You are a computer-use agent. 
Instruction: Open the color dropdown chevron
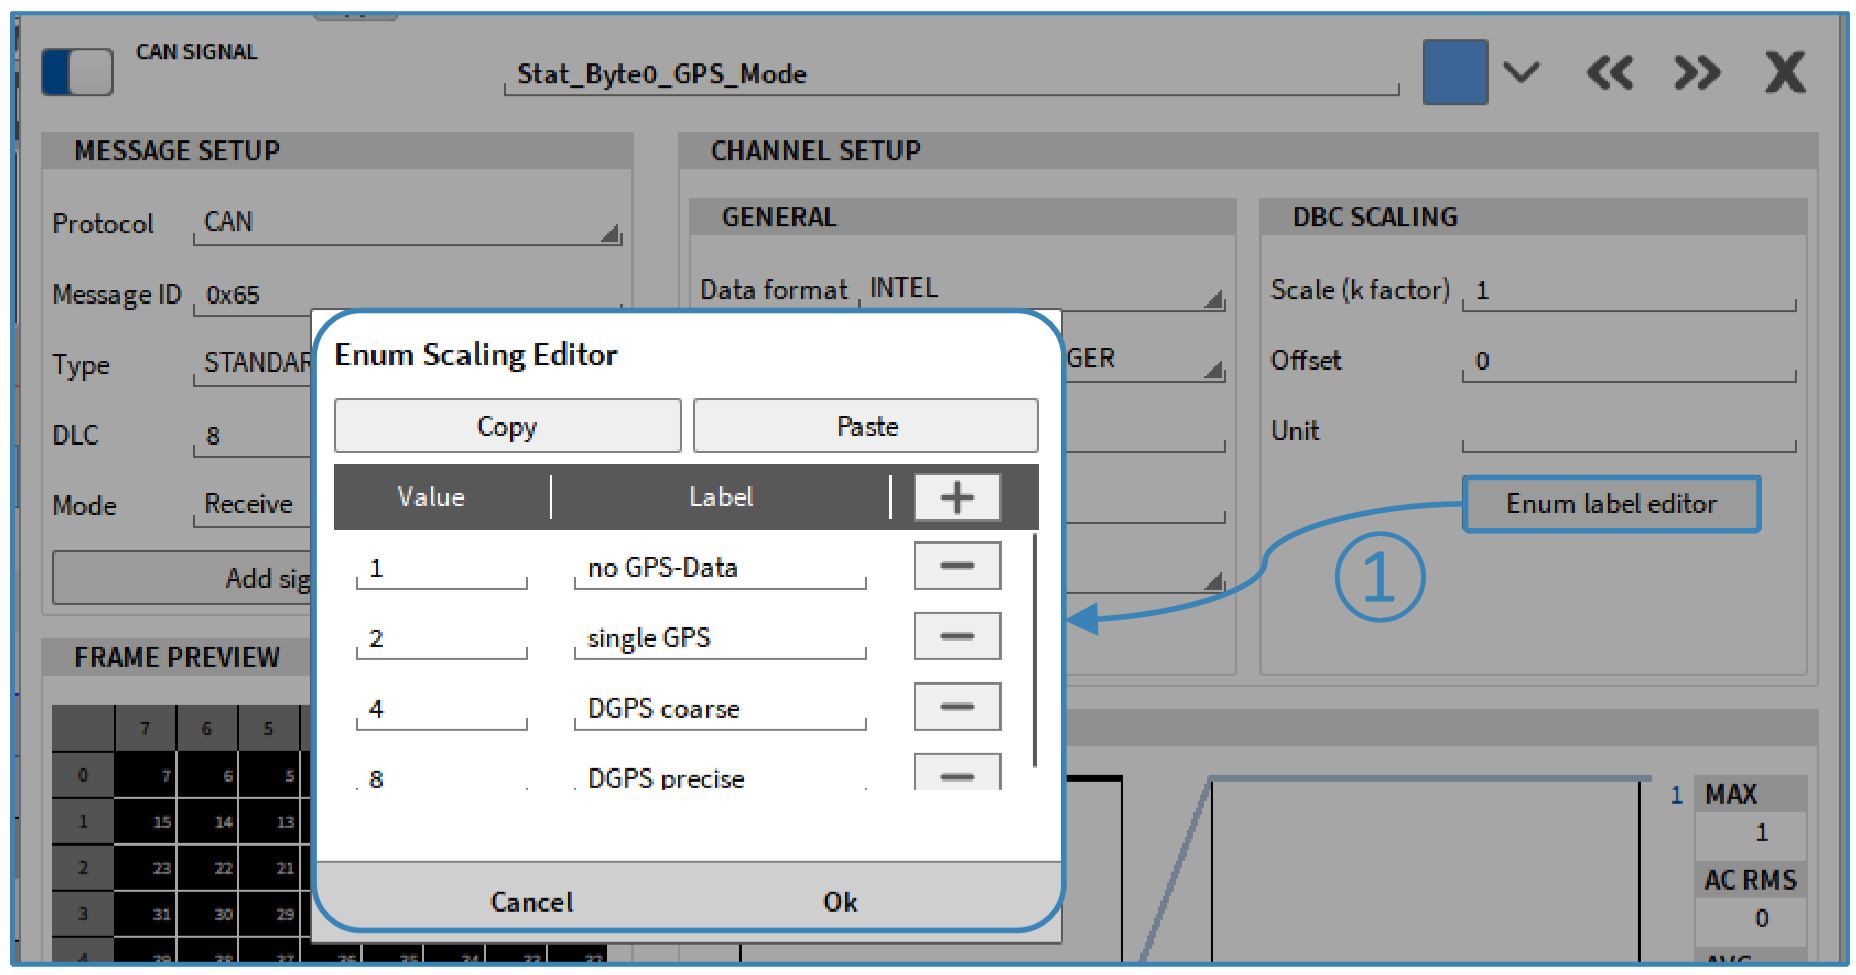[x=1521, y=73]
